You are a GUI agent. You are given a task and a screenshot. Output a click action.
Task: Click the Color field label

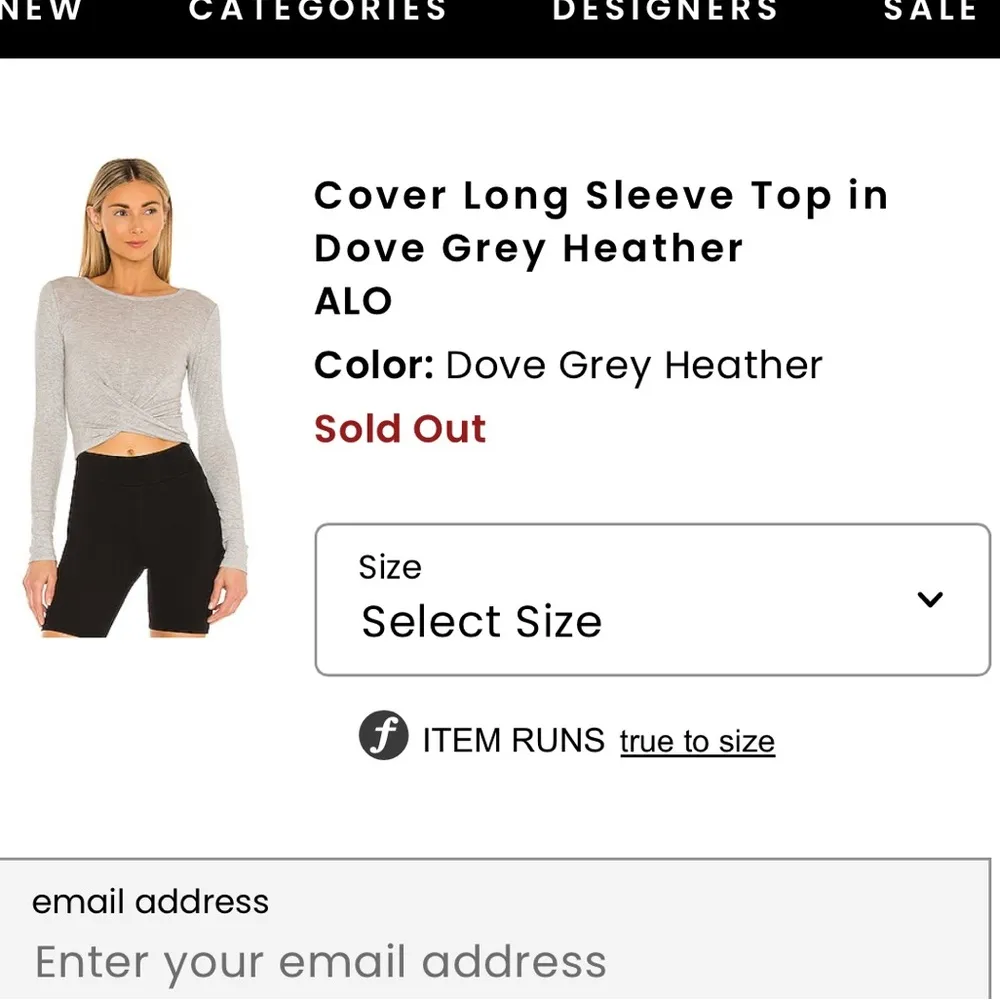[x=373, y=365]
